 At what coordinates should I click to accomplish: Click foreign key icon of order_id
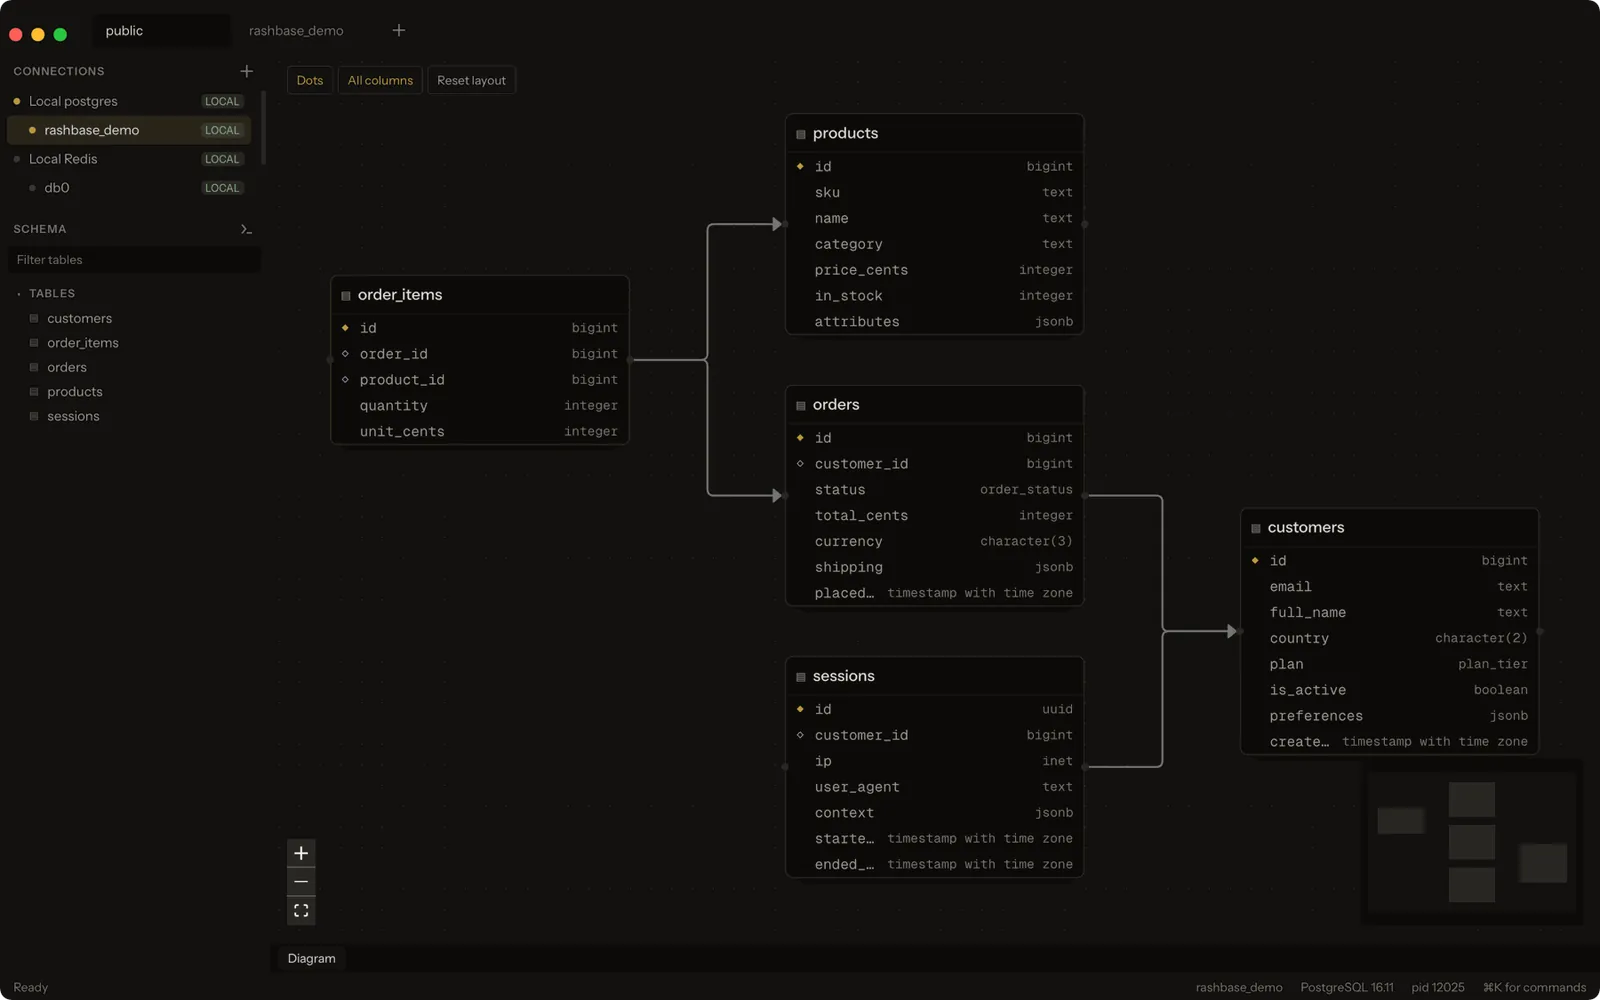point(345,353)
